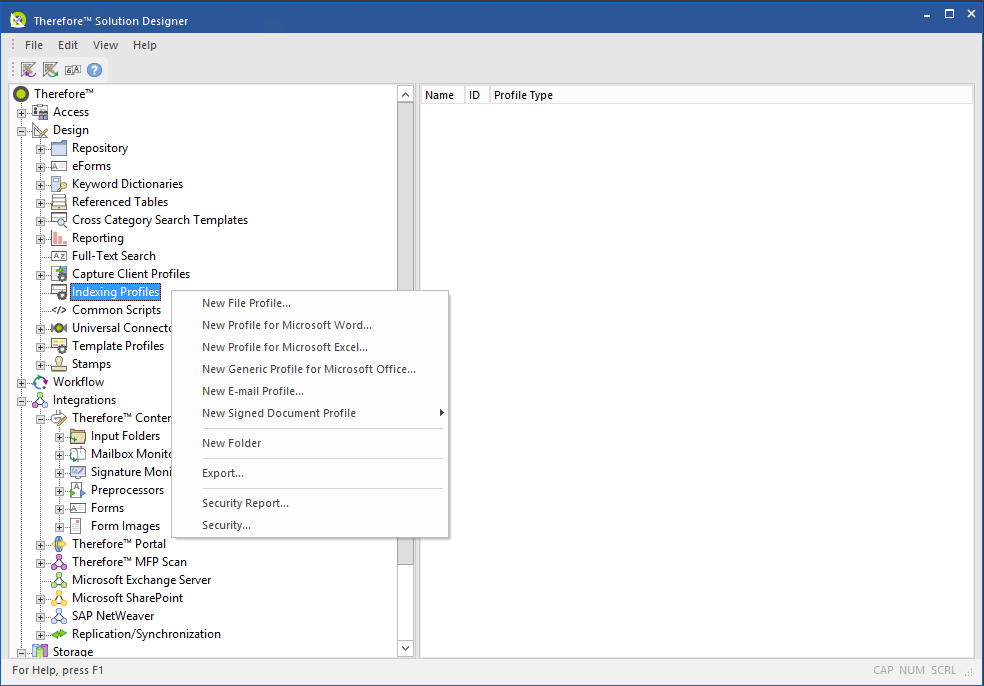Click the Full-Text Search icon
984x686 pixels.
(x=59, y=256)
